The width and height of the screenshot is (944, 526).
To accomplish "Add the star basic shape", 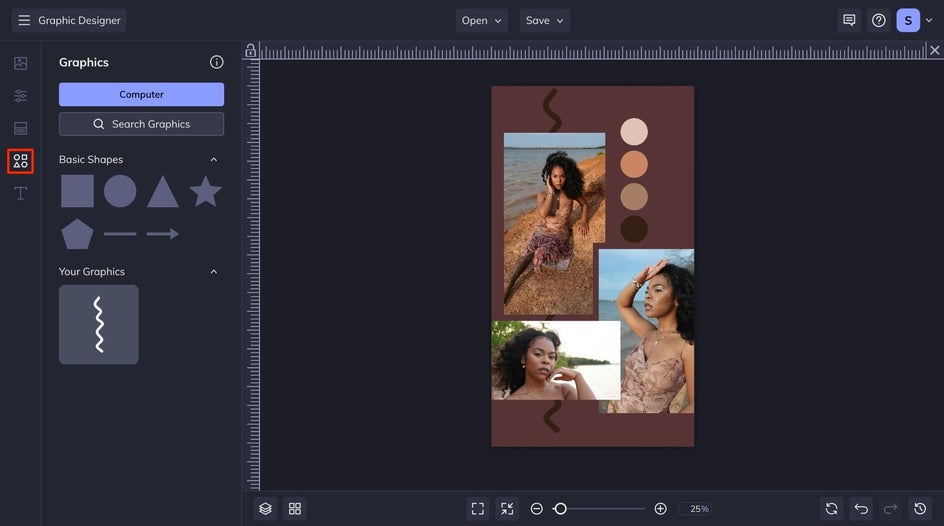I will [x=205, y=191].
